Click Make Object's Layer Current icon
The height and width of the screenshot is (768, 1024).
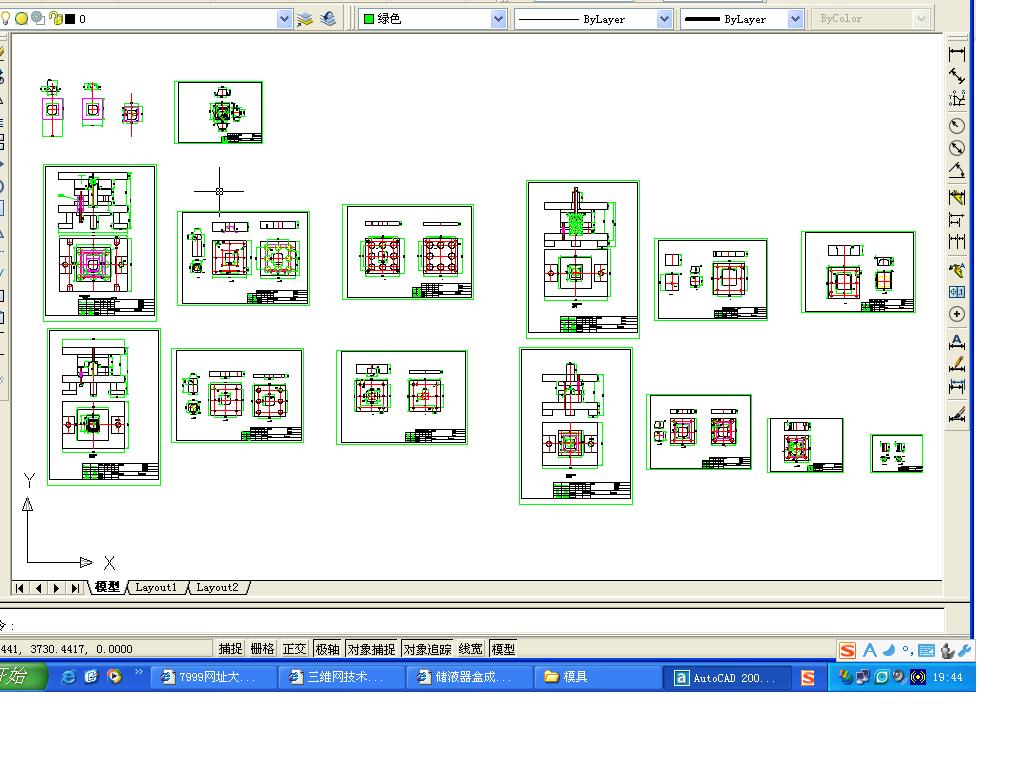305,19
